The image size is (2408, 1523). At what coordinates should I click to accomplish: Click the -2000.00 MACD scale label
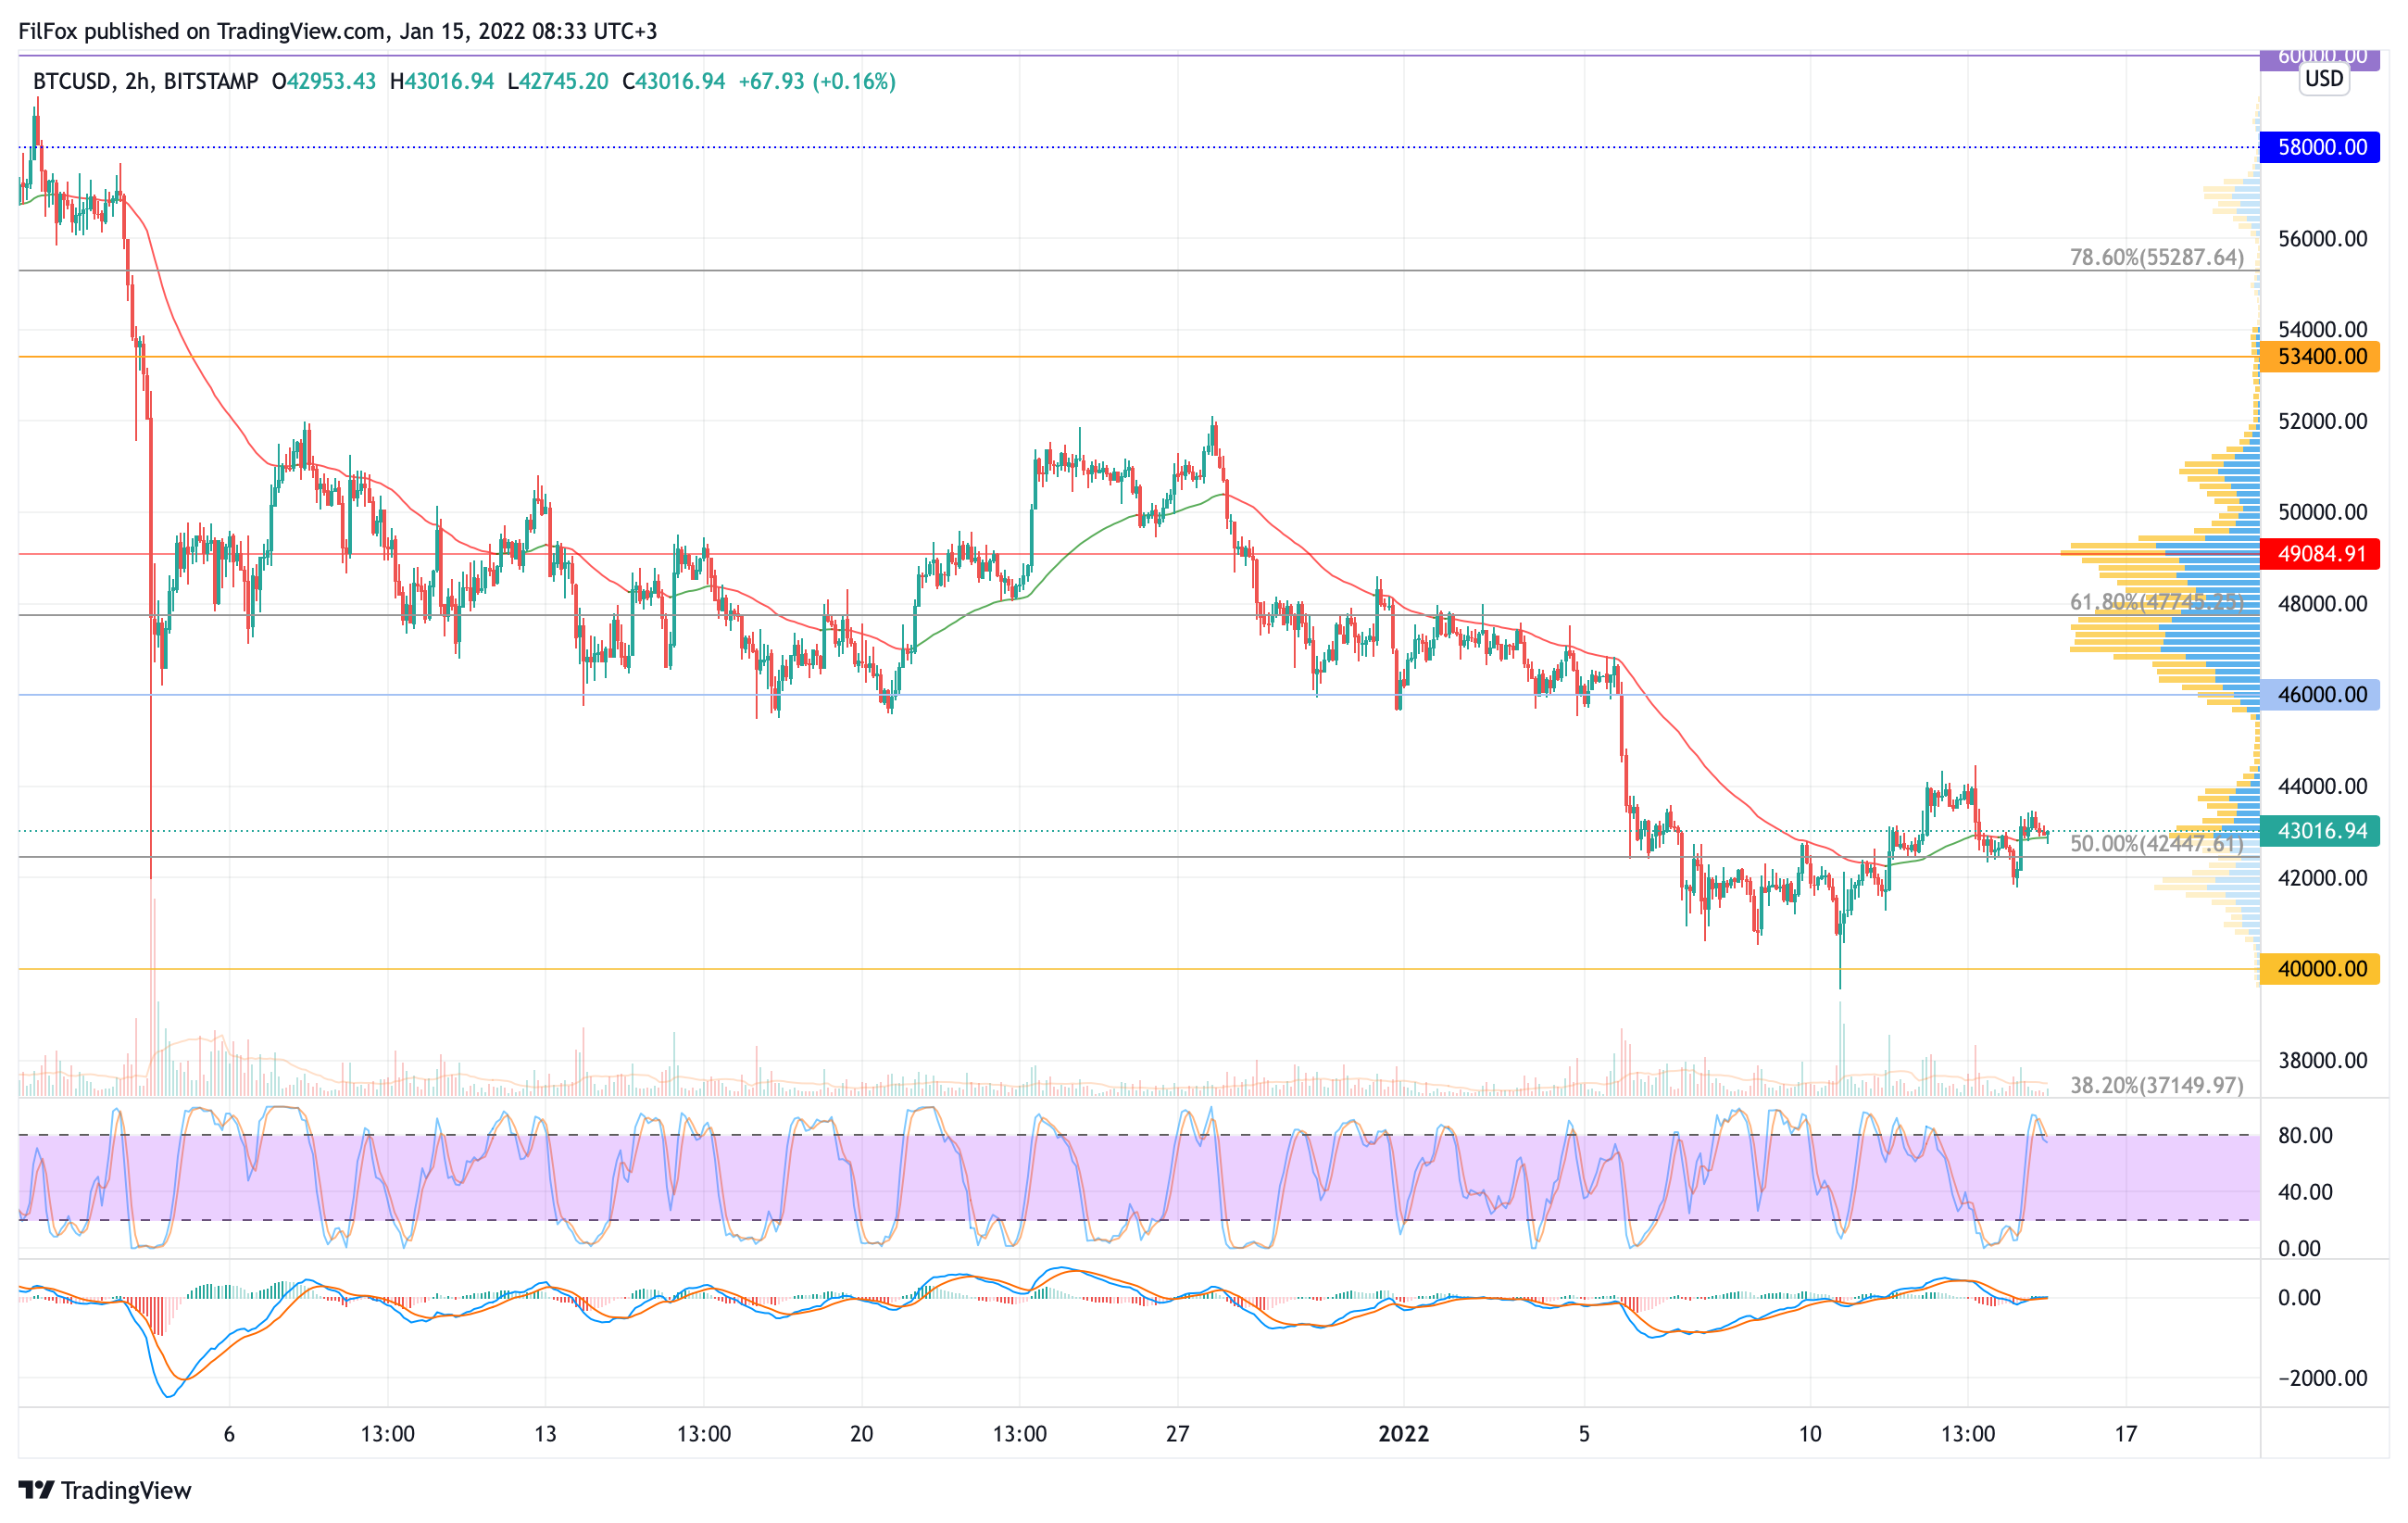coord(2322,1378)
